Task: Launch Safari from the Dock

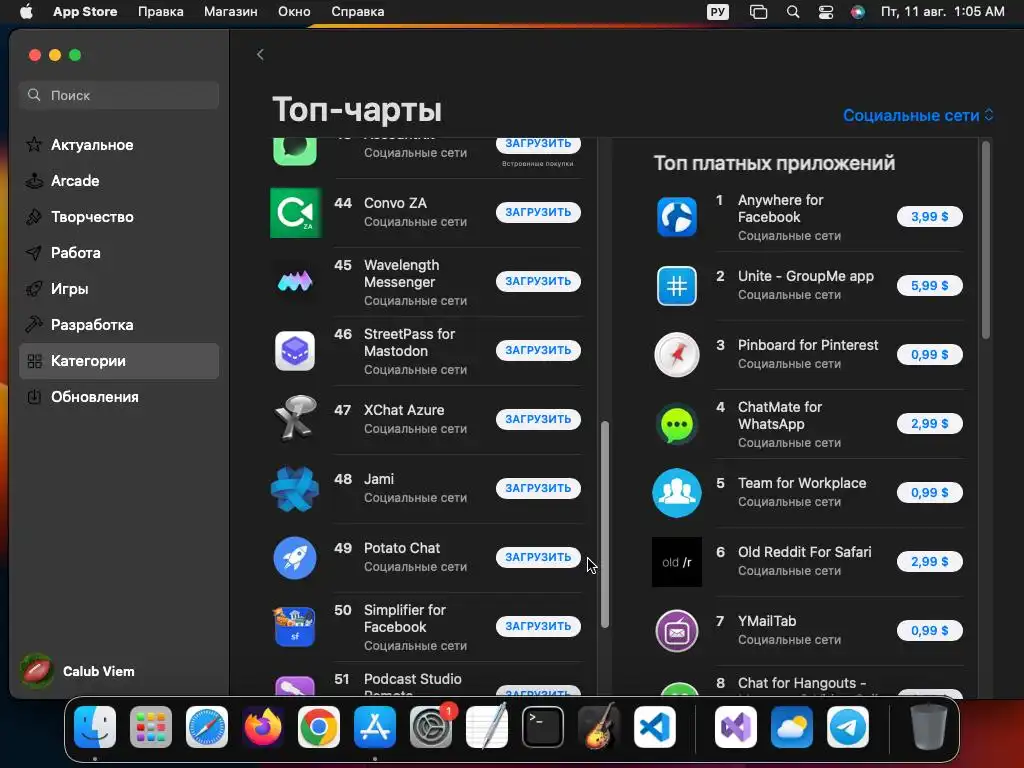Action: [207, 727]
